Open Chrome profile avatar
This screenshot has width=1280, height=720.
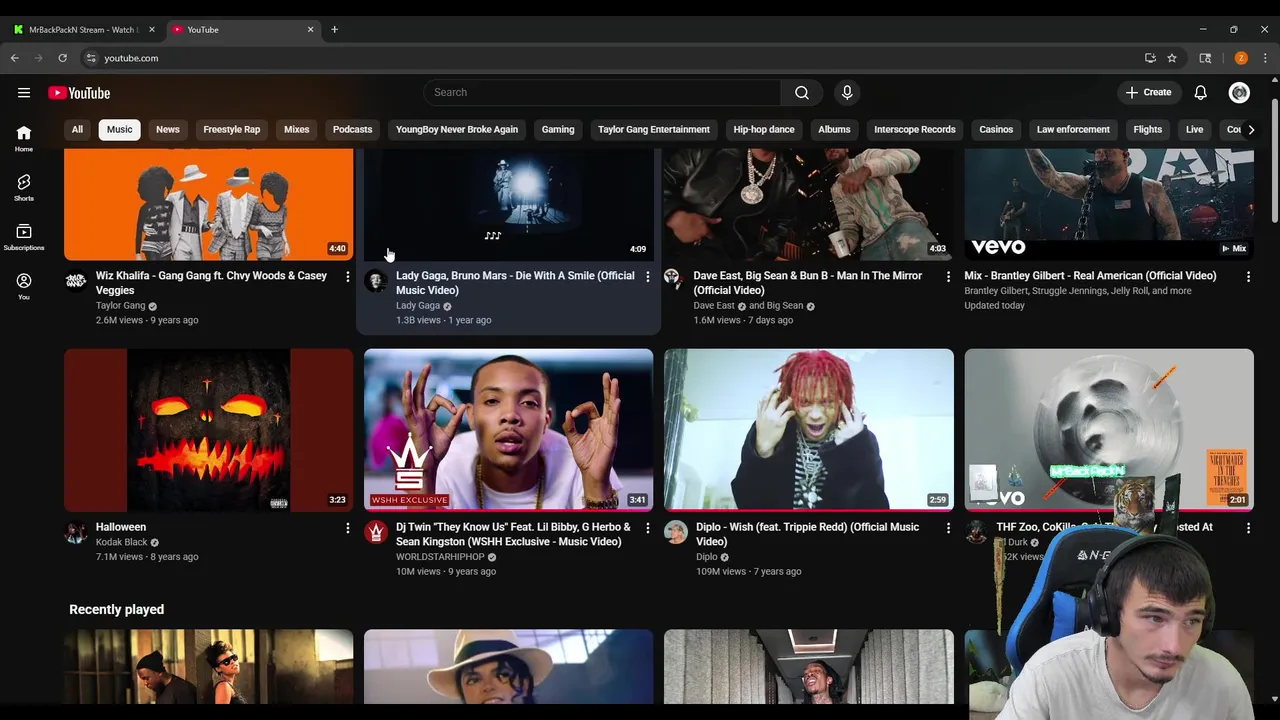point(1241,58)
